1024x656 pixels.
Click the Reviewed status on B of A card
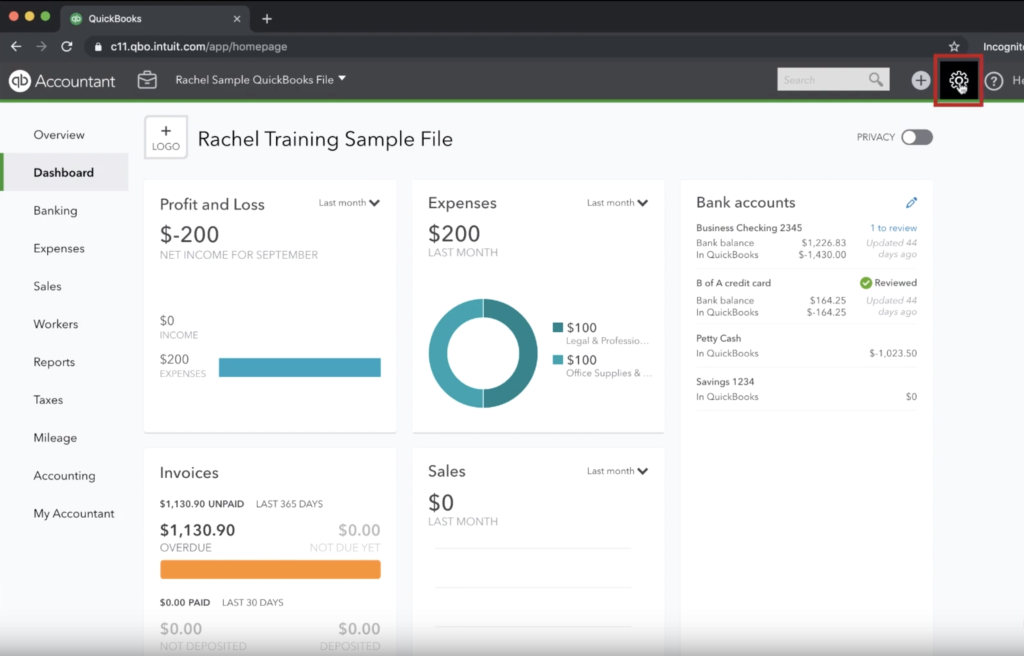click(888, 283)
